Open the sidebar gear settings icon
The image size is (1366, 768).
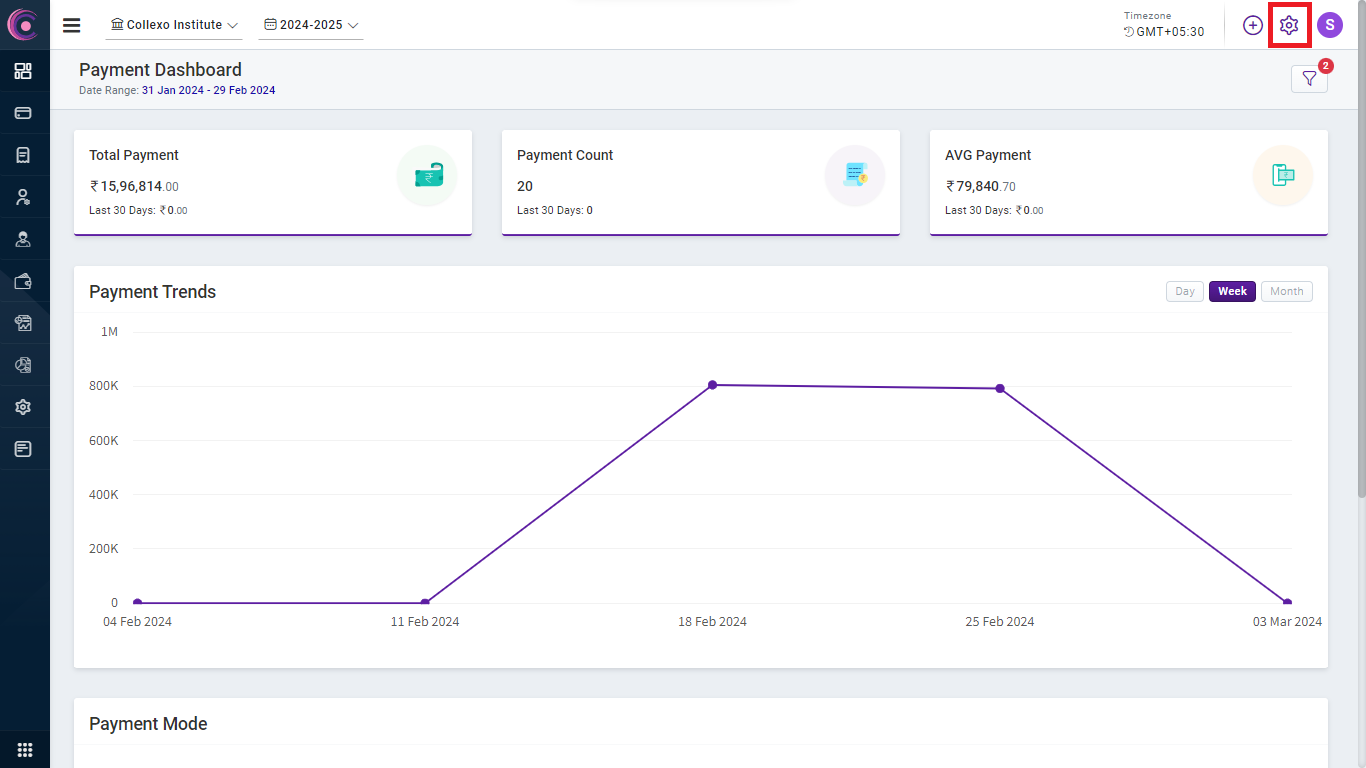coord(23,407)
